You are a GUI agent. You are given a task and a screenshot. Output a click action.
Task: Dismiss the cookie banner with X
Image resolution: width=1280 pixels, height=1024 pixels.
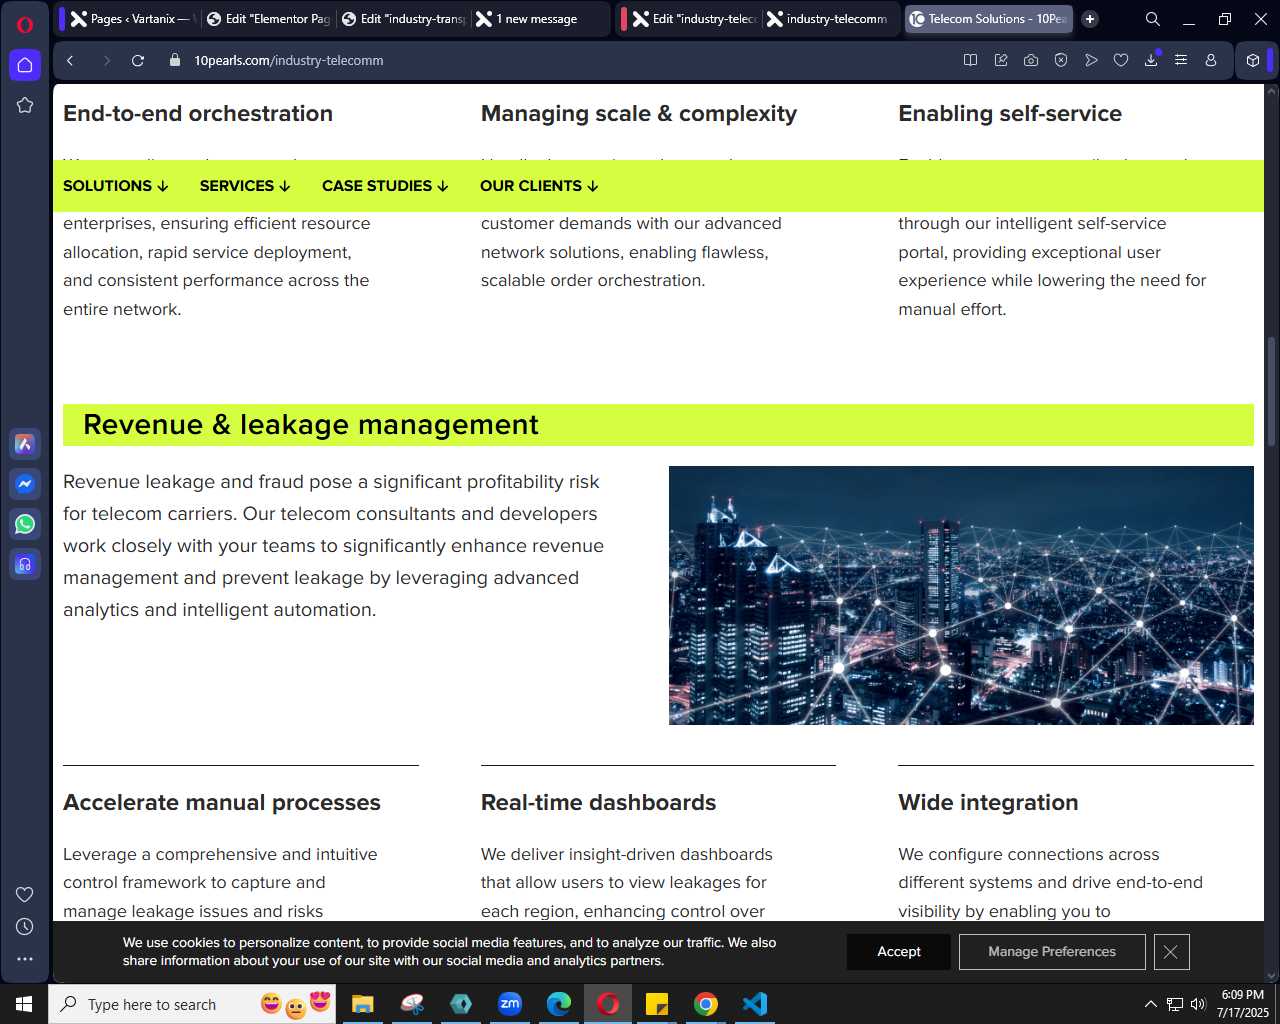click(1171, 952)
